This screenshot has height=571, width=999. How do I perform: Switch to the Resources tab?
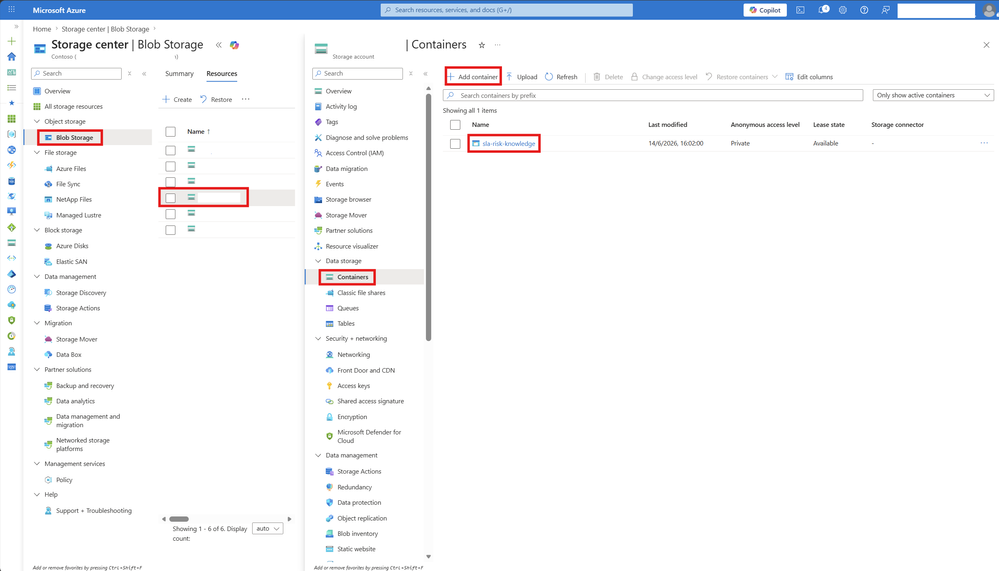tap(222, 74)
